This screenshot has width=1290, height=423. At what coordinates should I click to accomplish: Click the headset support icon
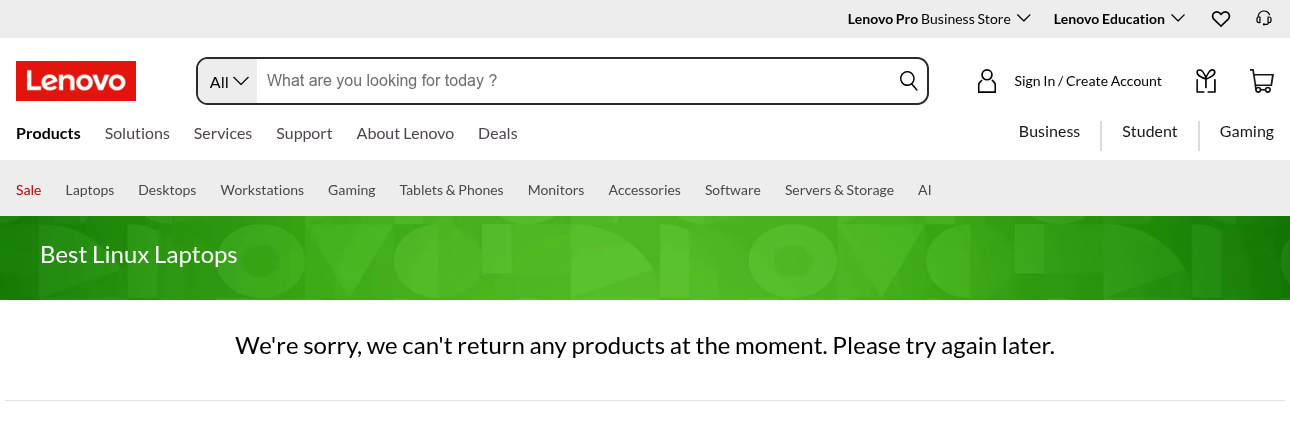click(1264, 19)
